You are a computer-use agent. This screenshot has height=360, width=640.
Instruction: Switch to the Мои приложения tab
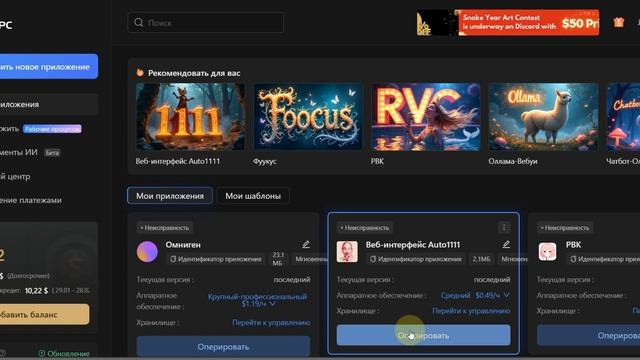(x=170, y=196)
